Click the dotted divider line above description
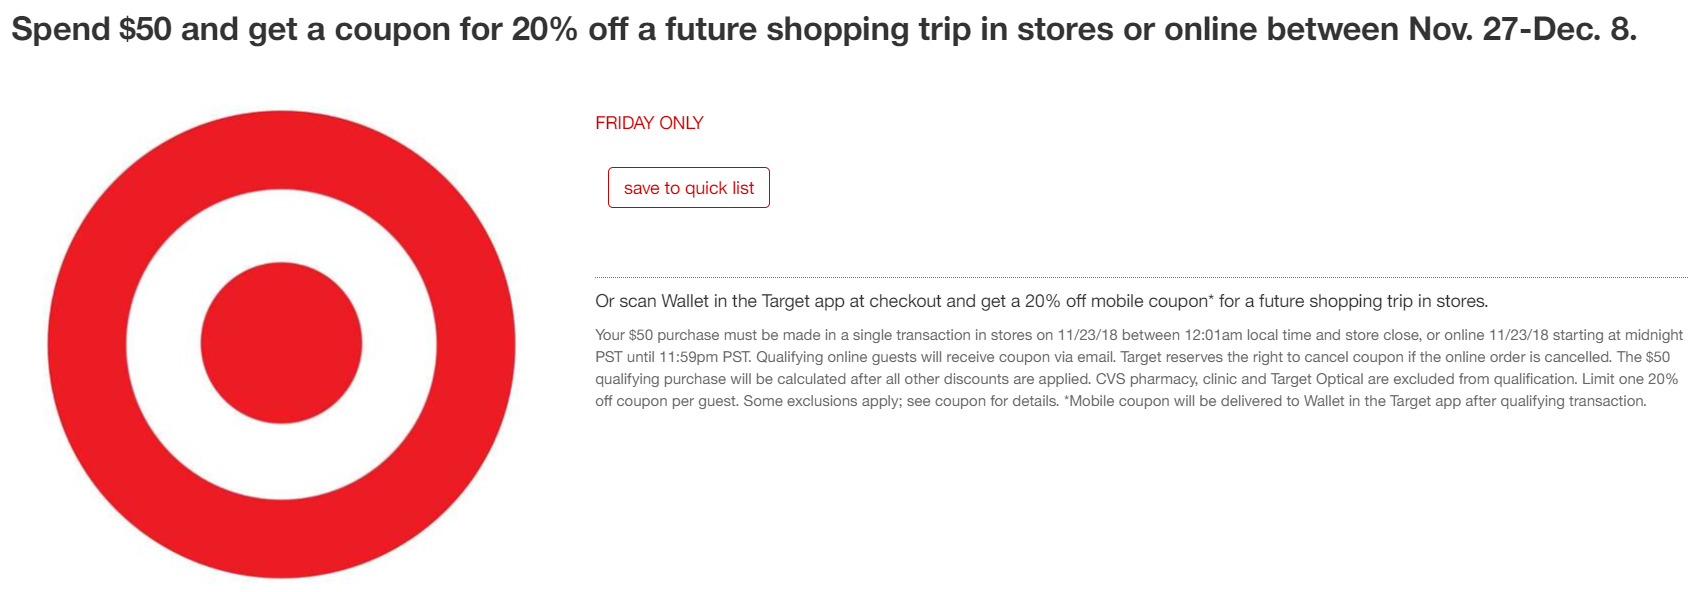 (1141, 277)
